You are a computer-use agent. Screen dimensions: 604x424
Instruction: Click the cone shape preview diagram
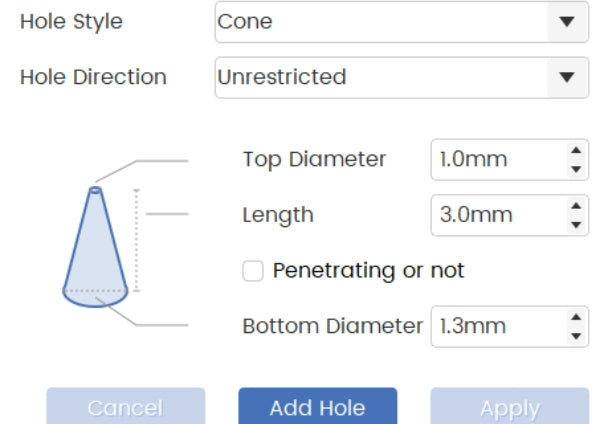click(95, 247)
